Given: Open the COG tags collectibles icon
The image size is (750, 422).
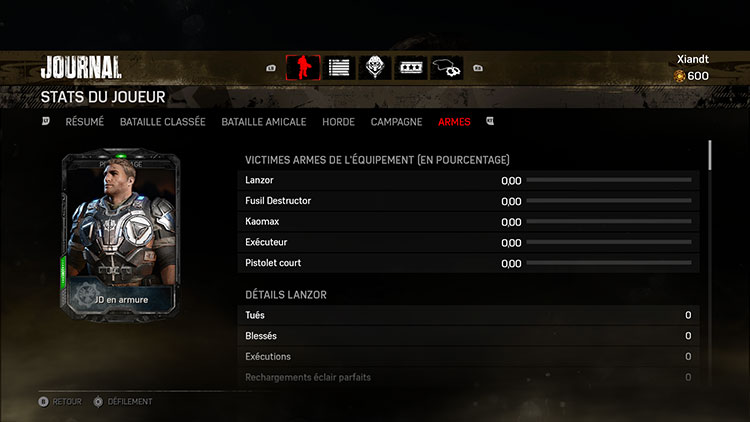Looking at the screenshot, I should tap(447, 67).
